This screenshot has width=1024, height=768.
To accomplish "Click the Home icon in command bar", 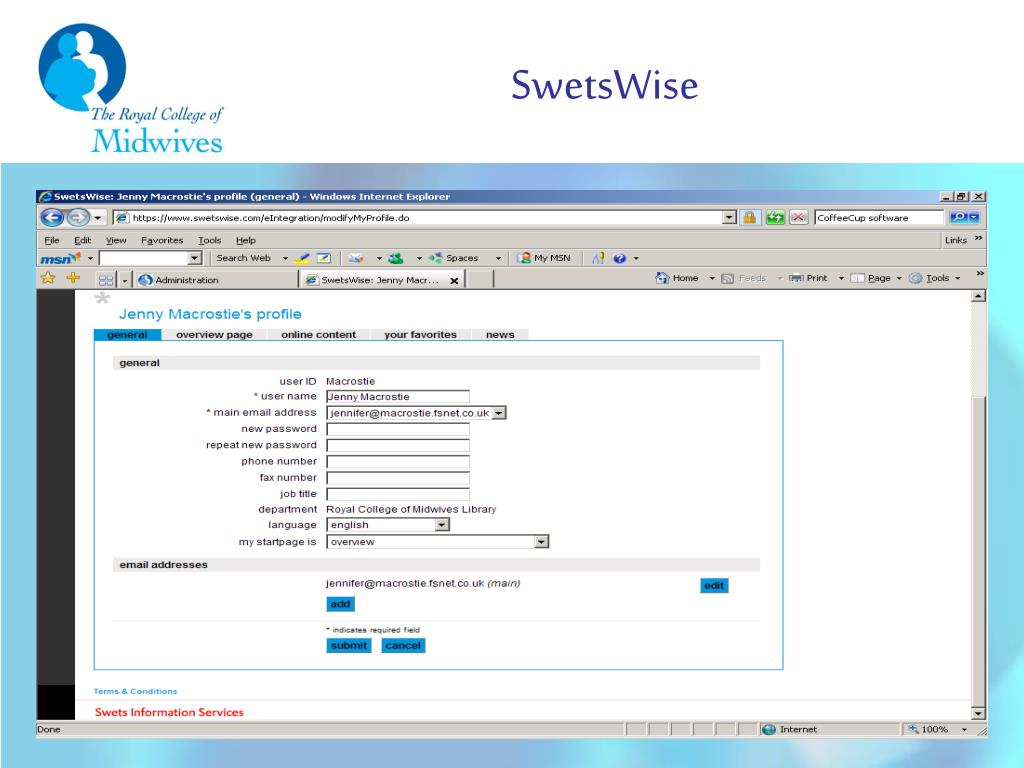I will 662,278.
